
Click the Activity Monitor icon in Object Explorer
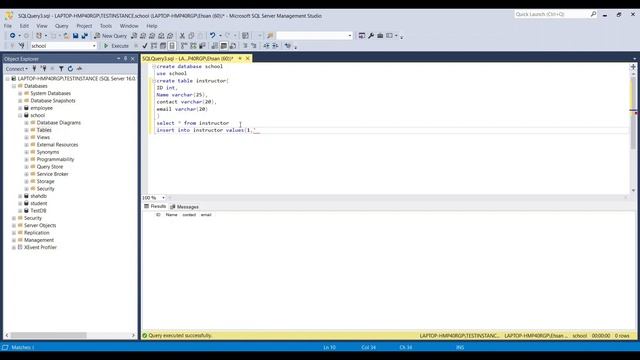[79, 69]
